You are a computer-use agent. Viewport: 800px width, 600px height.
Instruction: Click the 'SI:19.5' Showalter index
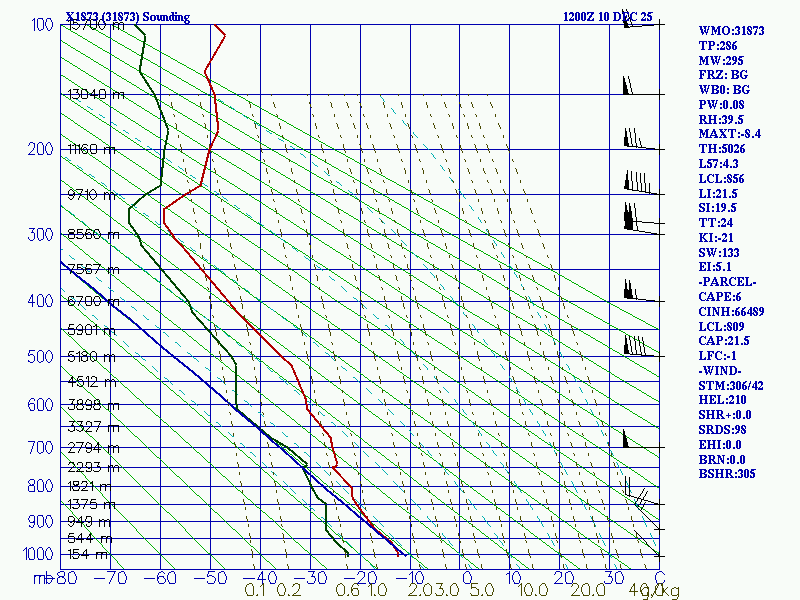pos(717,208)
